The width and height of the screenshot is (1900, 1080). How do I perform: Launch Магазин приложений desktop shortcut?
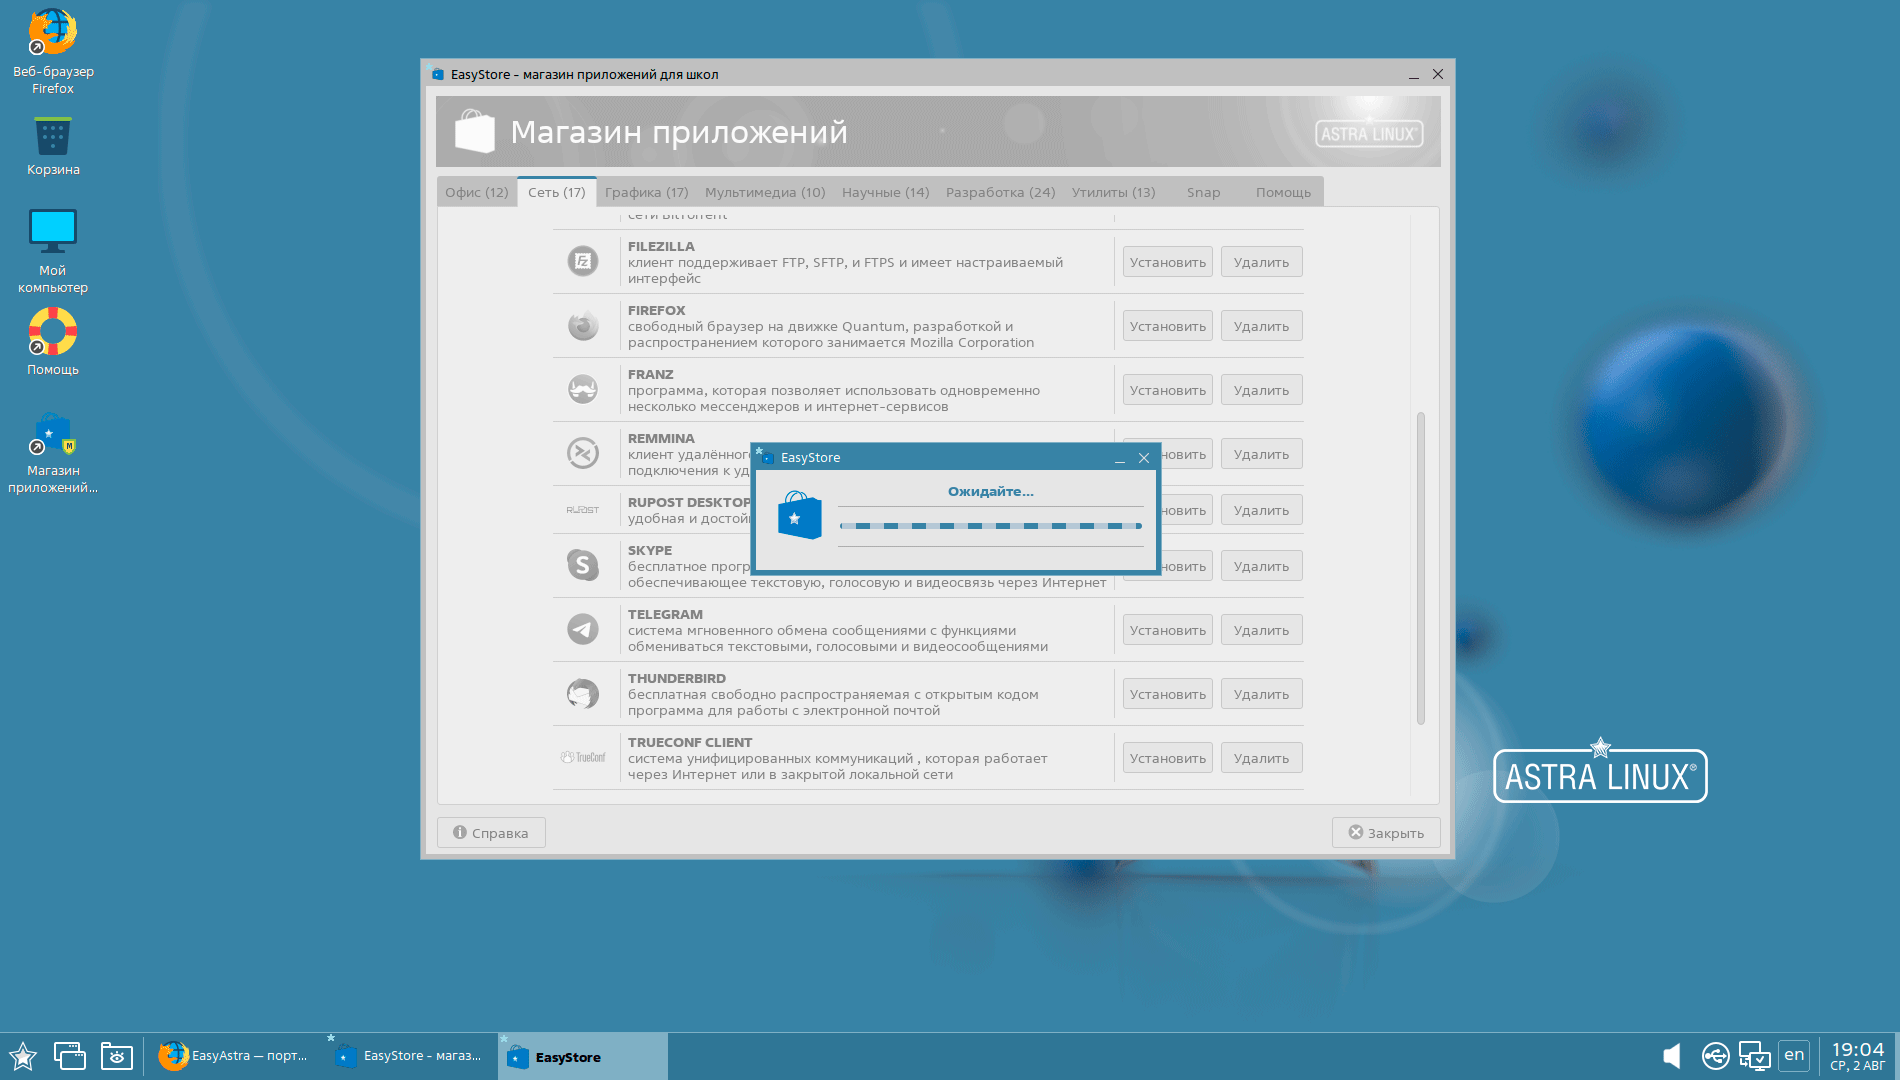(x=53, y=454)
